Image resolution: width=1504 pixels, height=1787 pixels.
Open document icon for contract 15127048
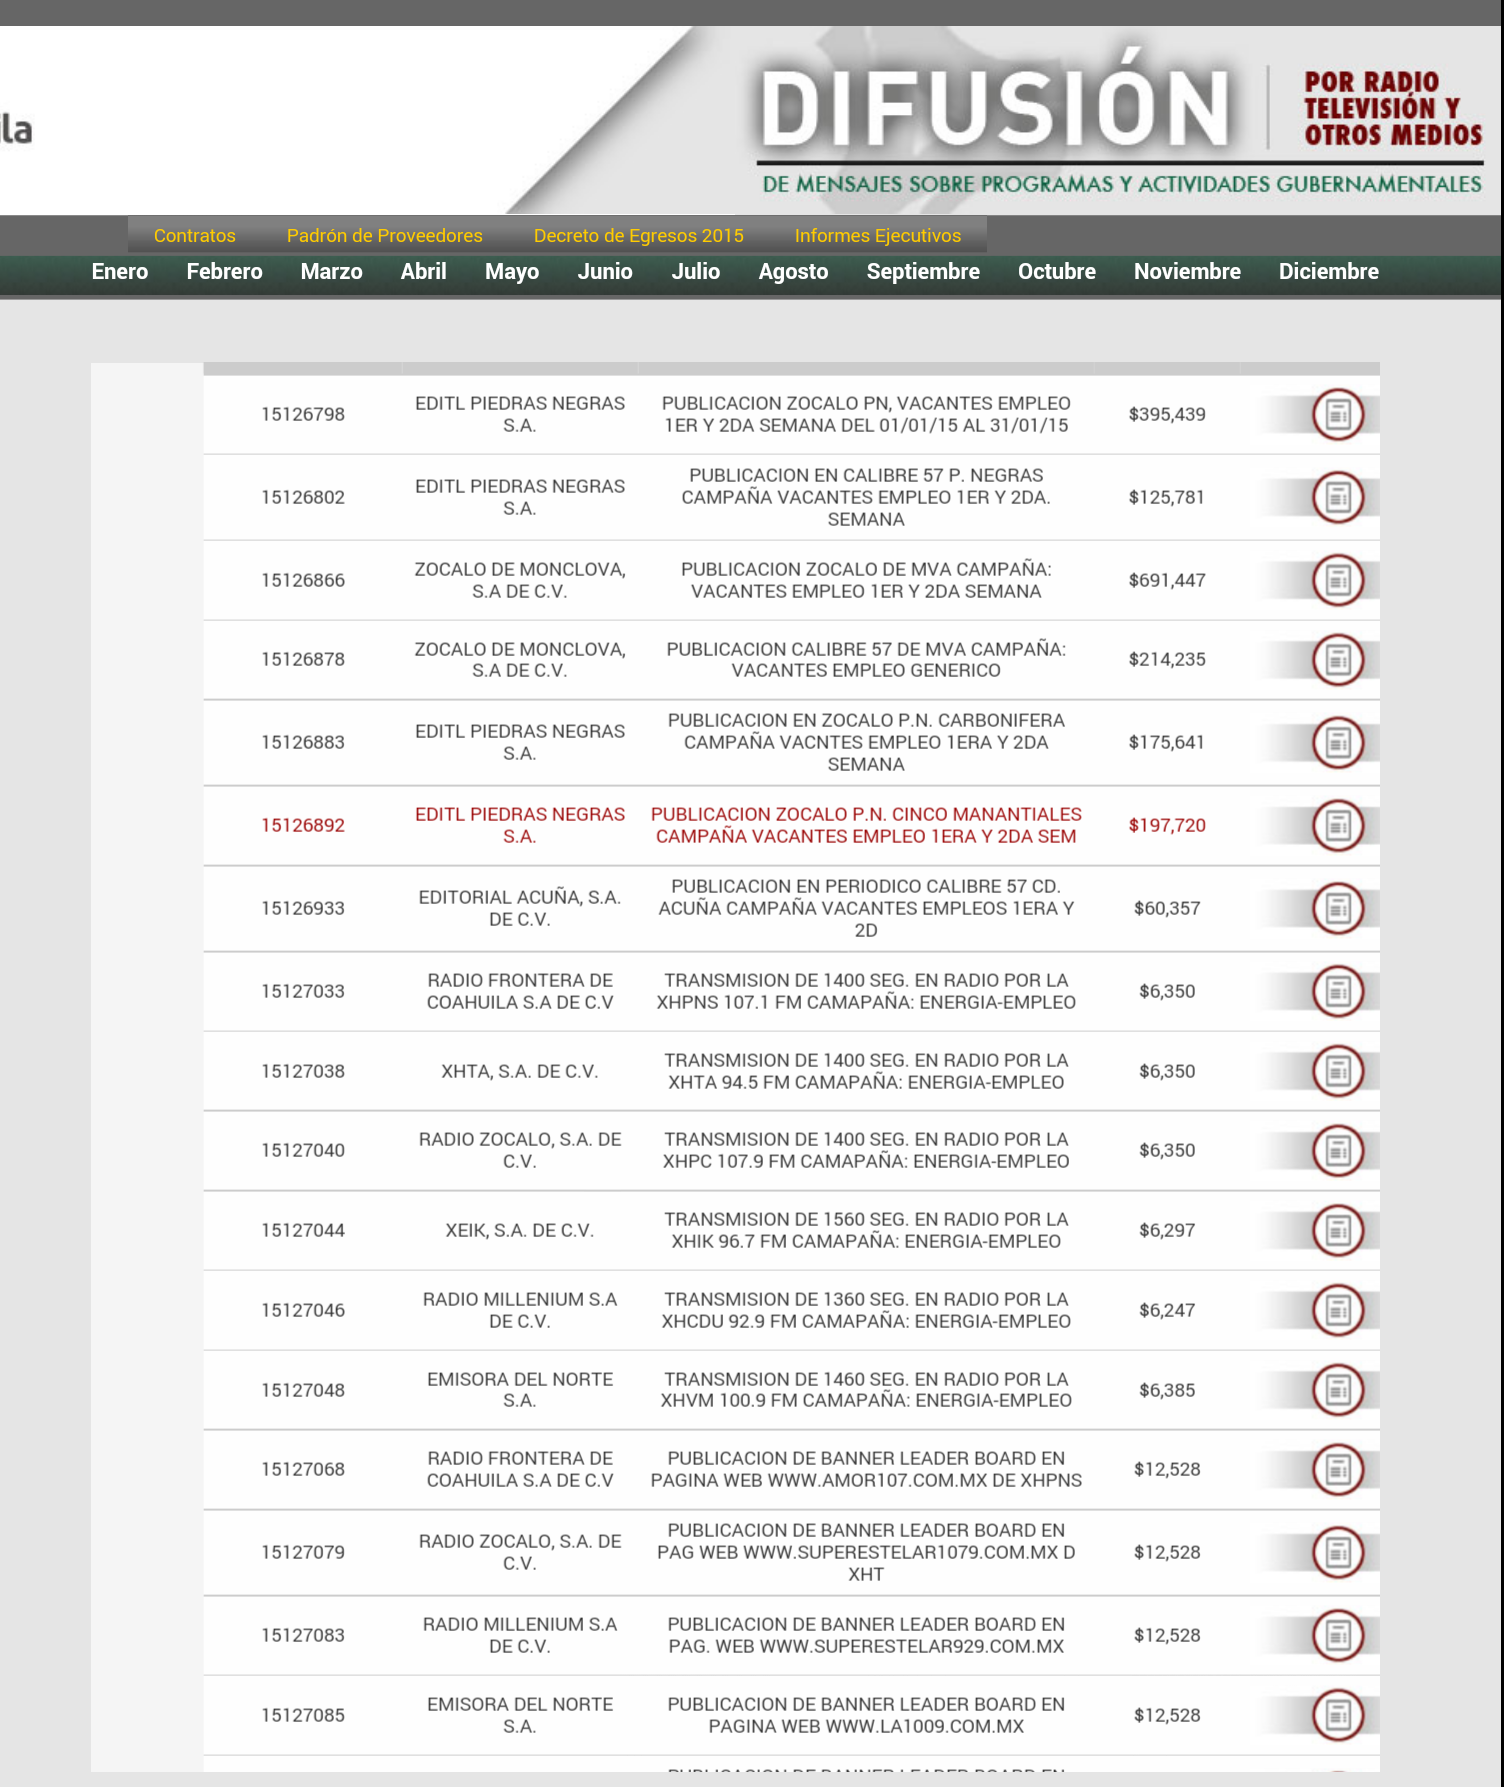coord(1338,1390)
